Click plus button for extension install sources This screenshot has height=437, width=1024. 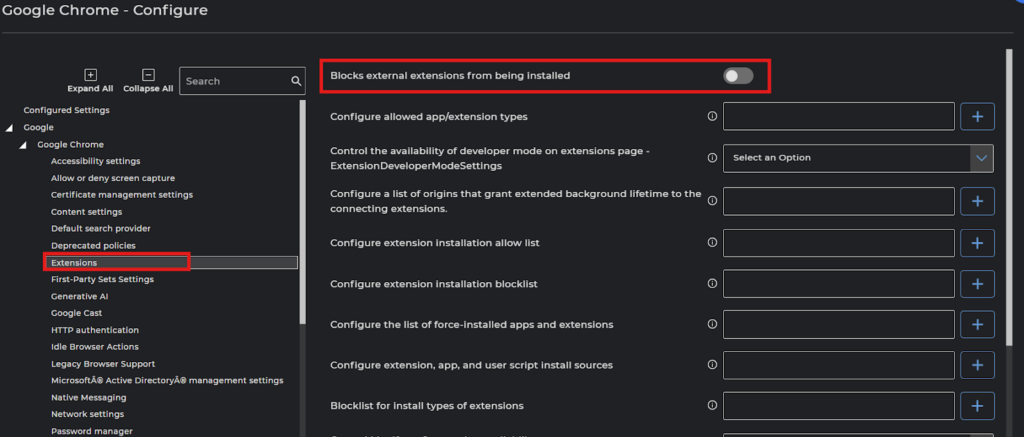[x=977, y=365]
